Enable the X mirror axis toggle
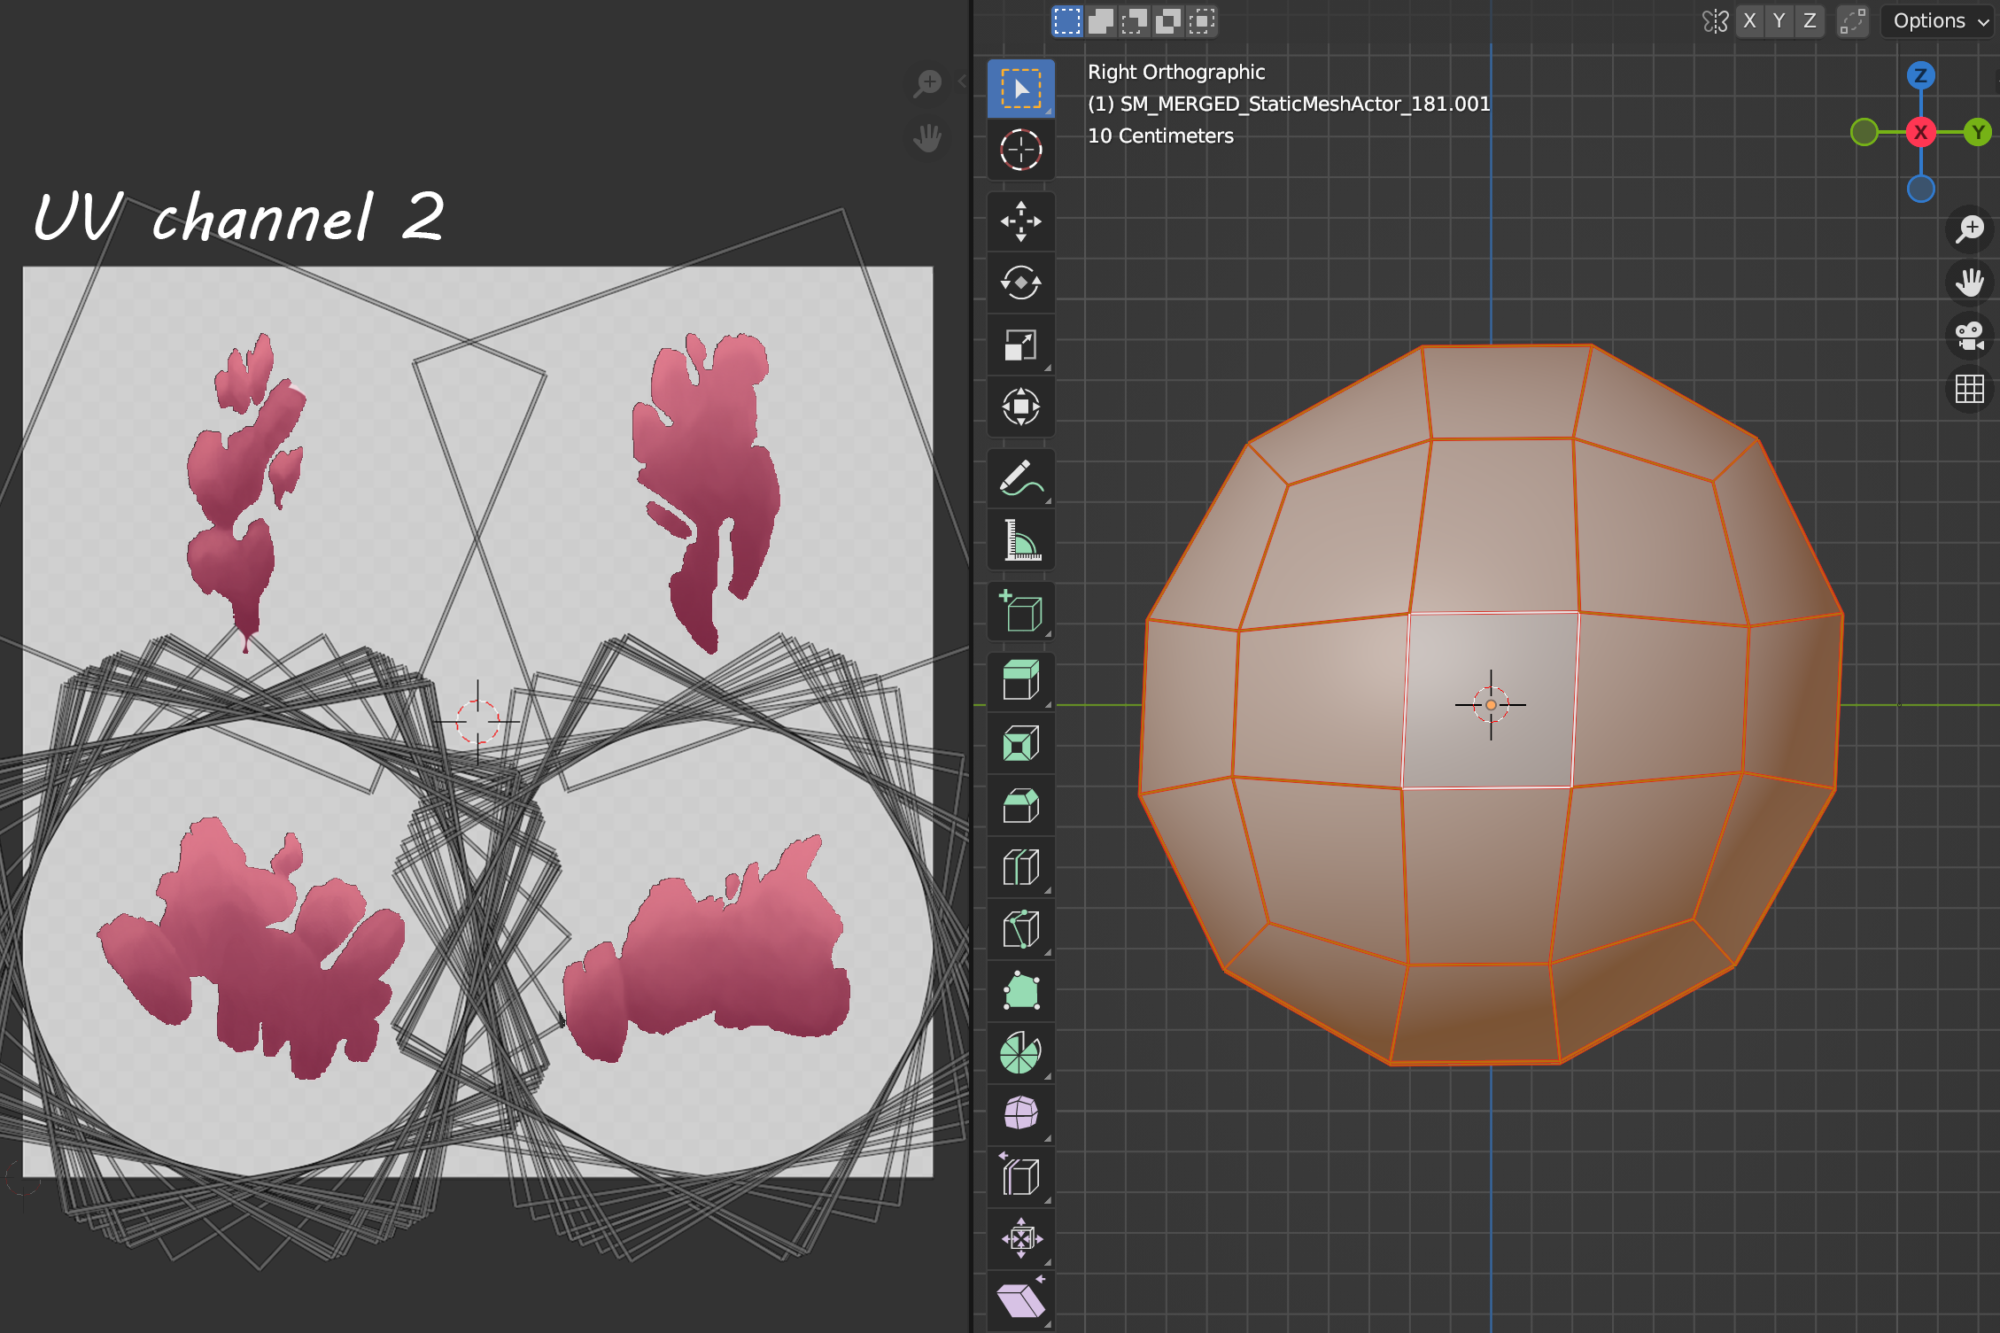Viewport: 2000px width, 1333px height. pos(1749,20)
